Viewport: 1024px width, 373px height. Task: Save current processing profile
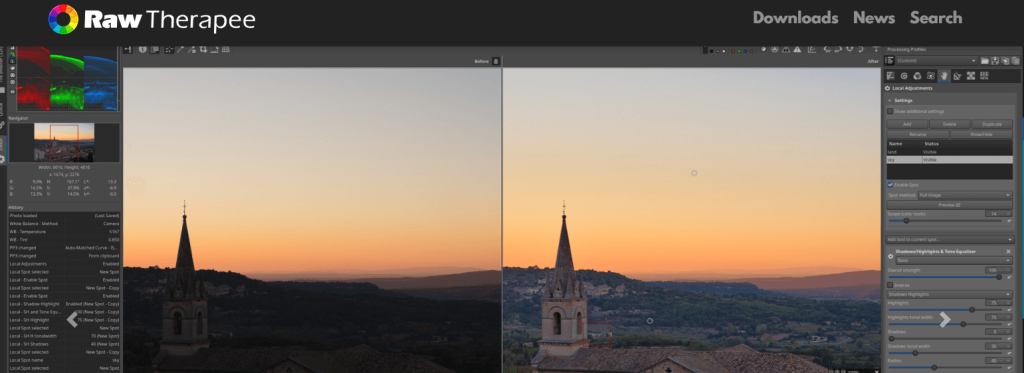[x=995, y=60]
